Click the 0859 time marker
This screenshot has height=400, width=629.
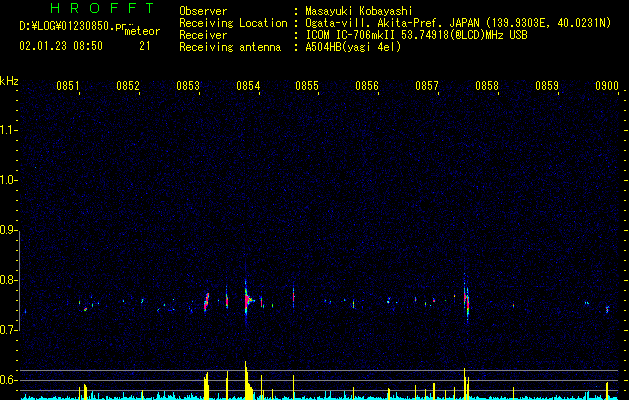(547, 85)
